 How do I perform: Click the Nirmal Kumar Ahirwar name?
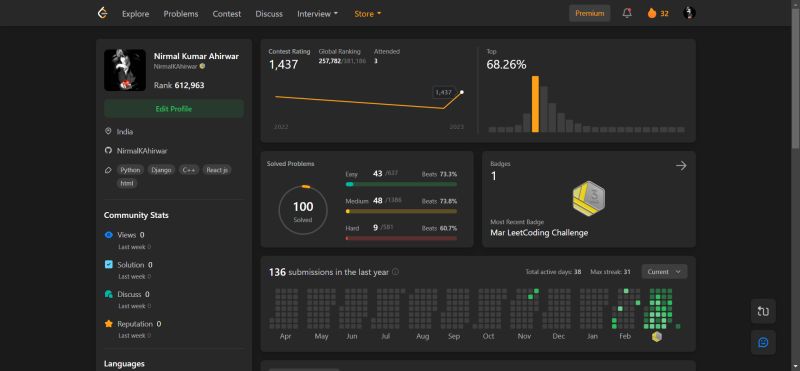click(x=196, y=56)
